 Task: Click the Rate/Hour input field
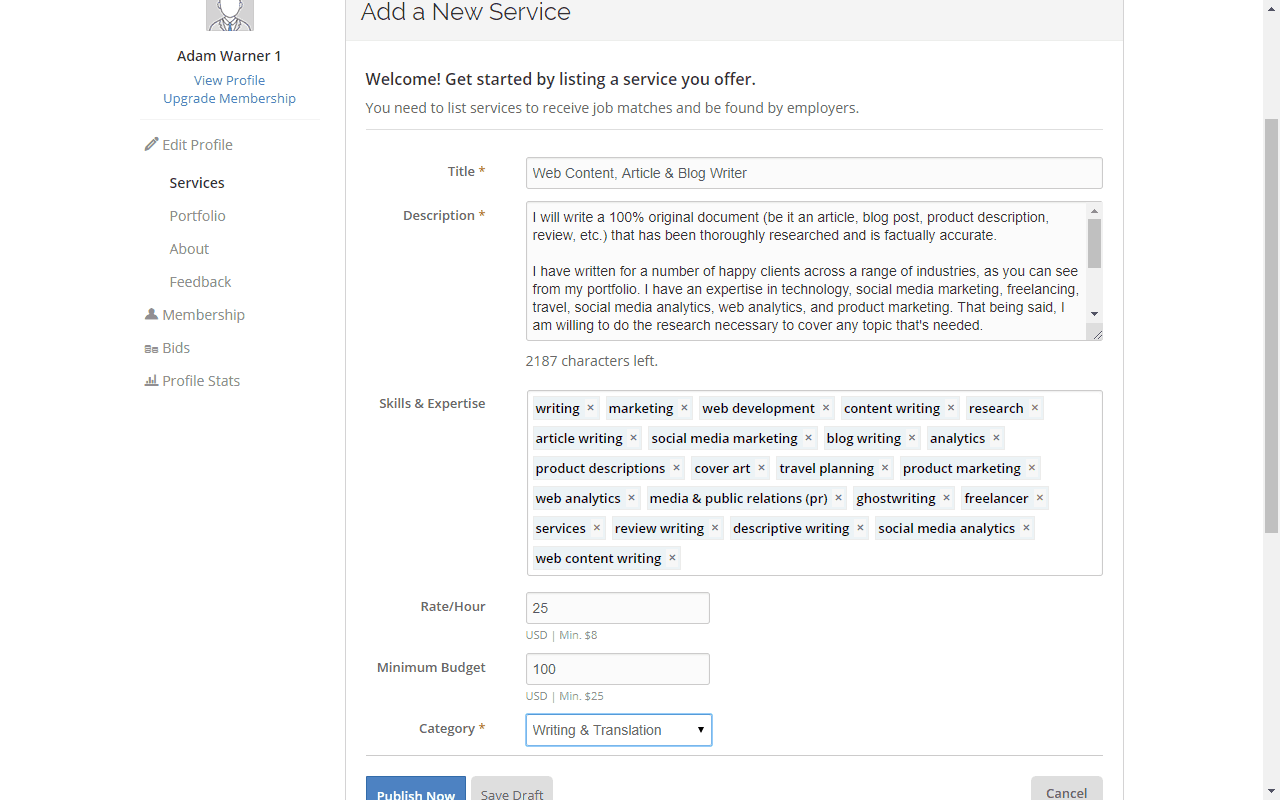coord(618,608)
